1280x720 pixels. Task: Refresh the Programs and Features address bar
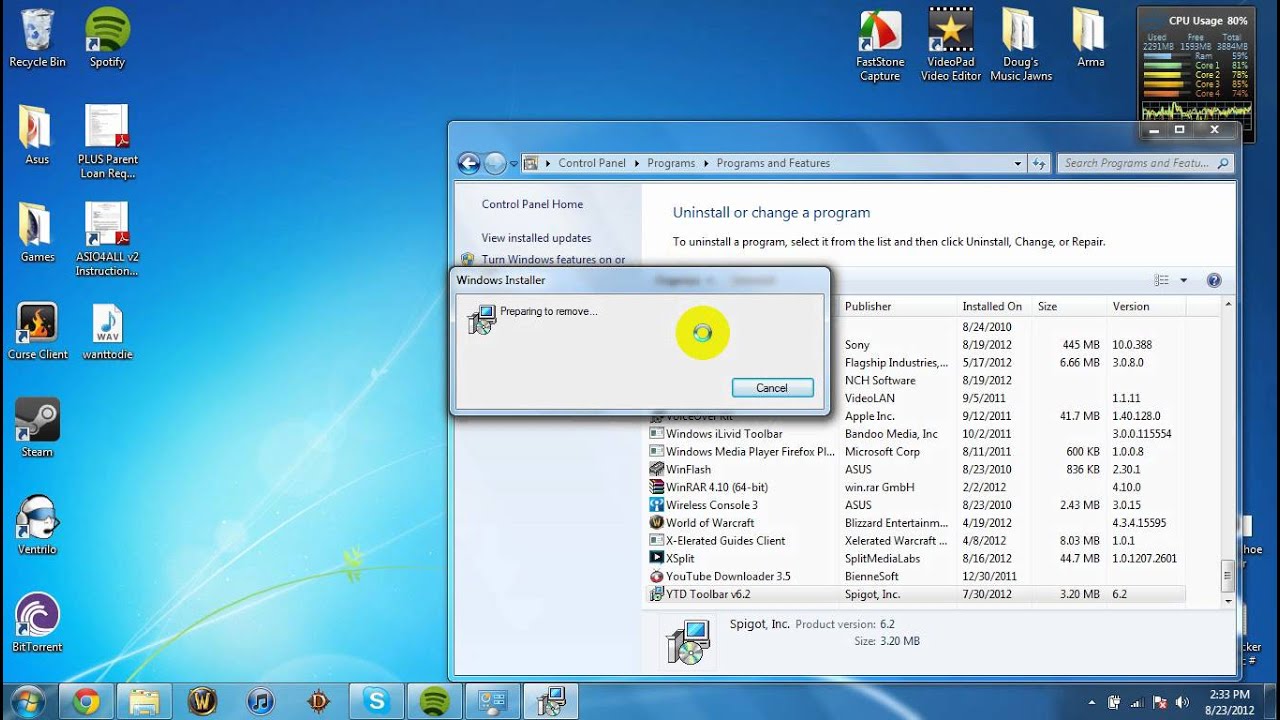click(x=1039, y=163)
